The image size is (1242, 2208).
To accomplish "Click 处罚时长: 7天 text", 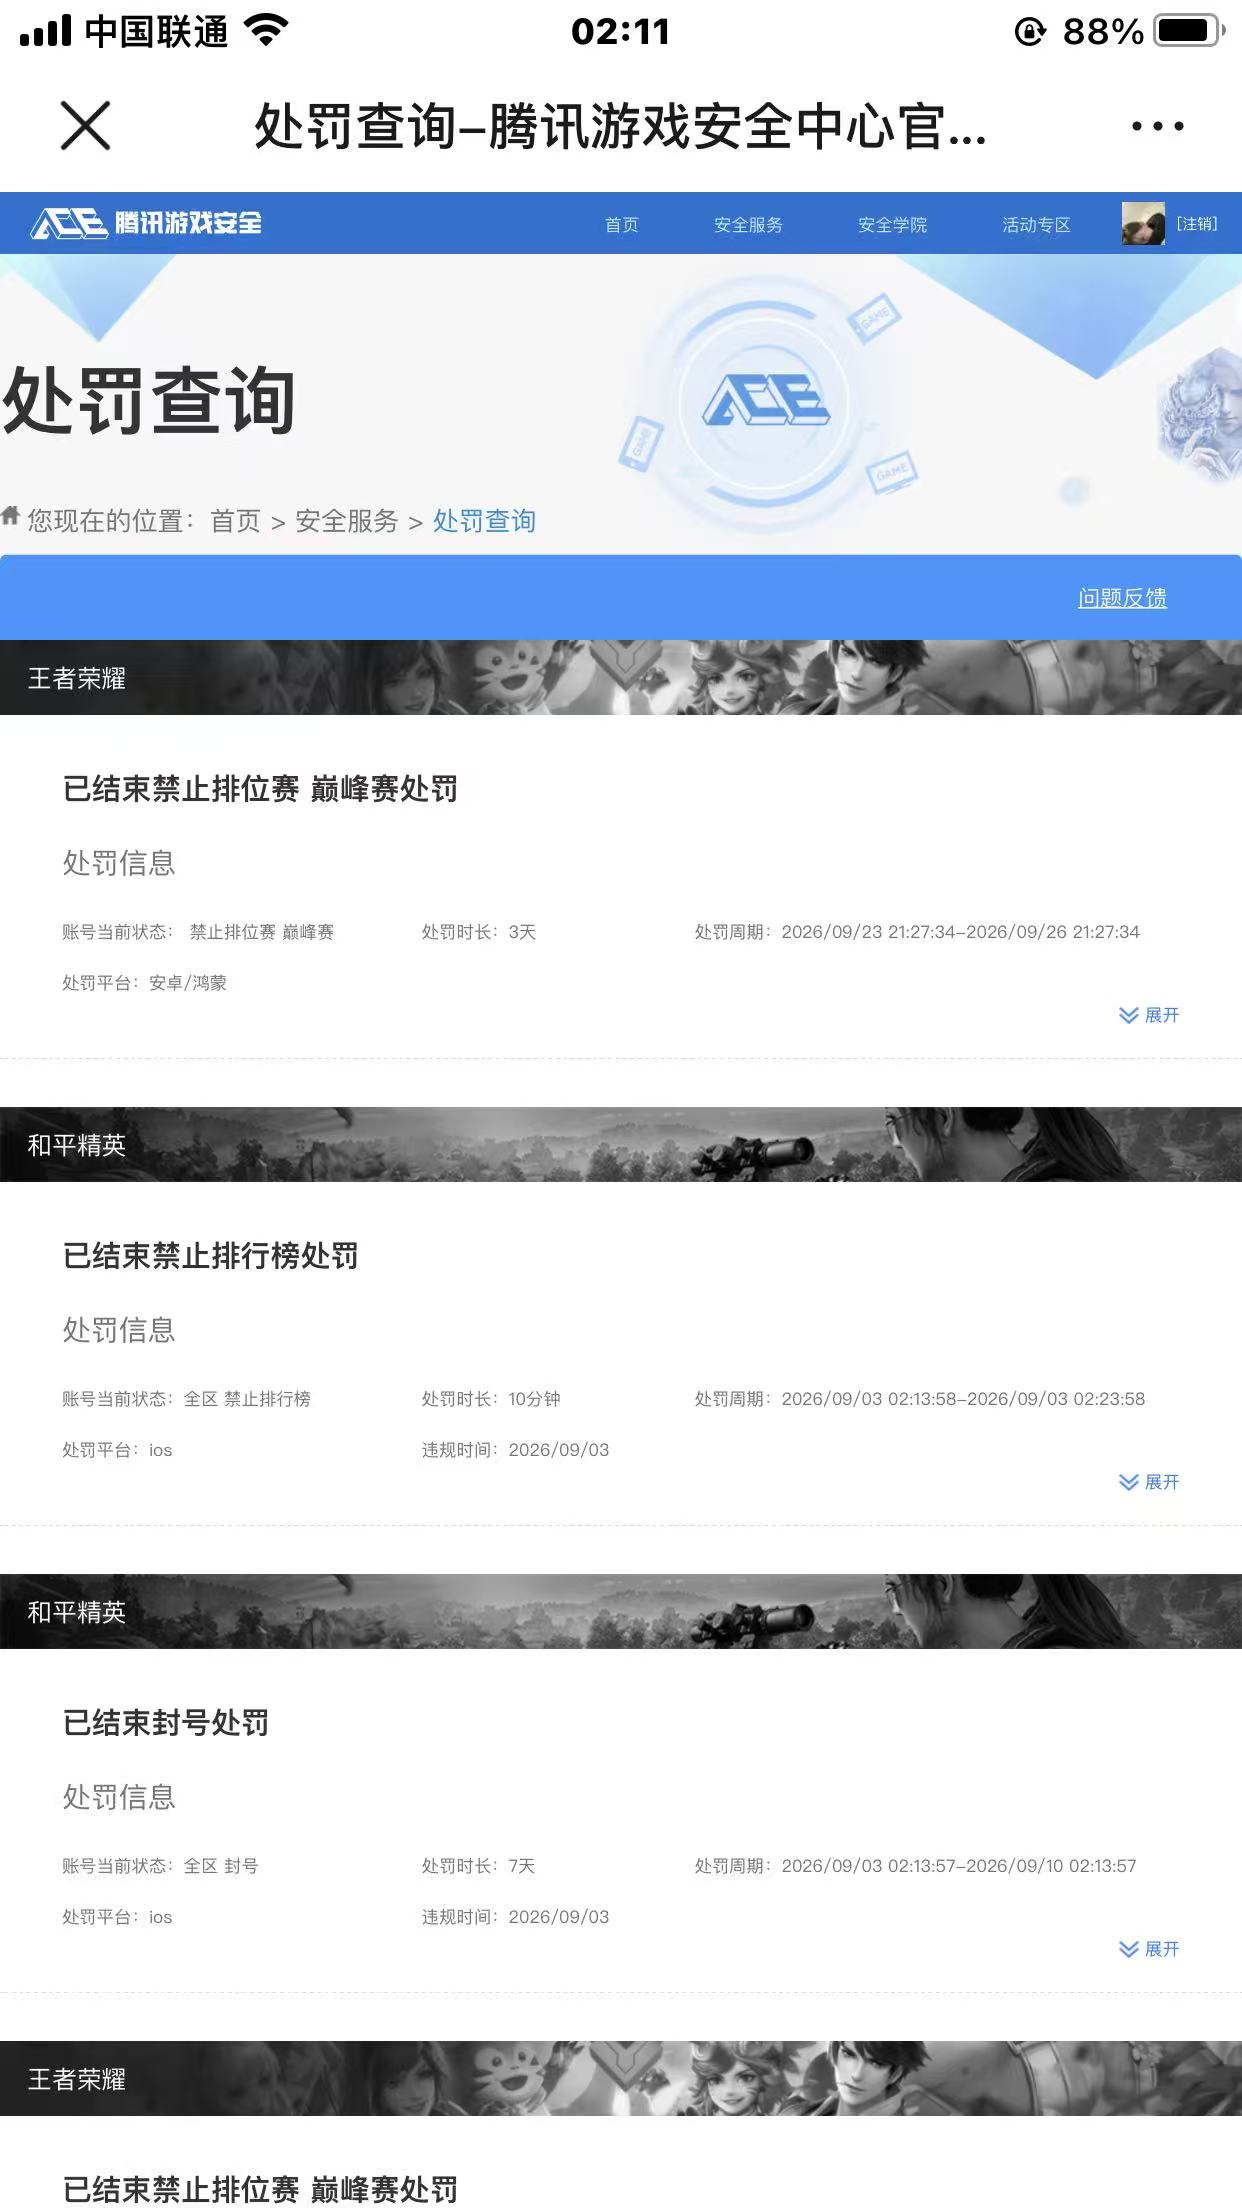I will pyautogui.click(x=478, y=1866).
